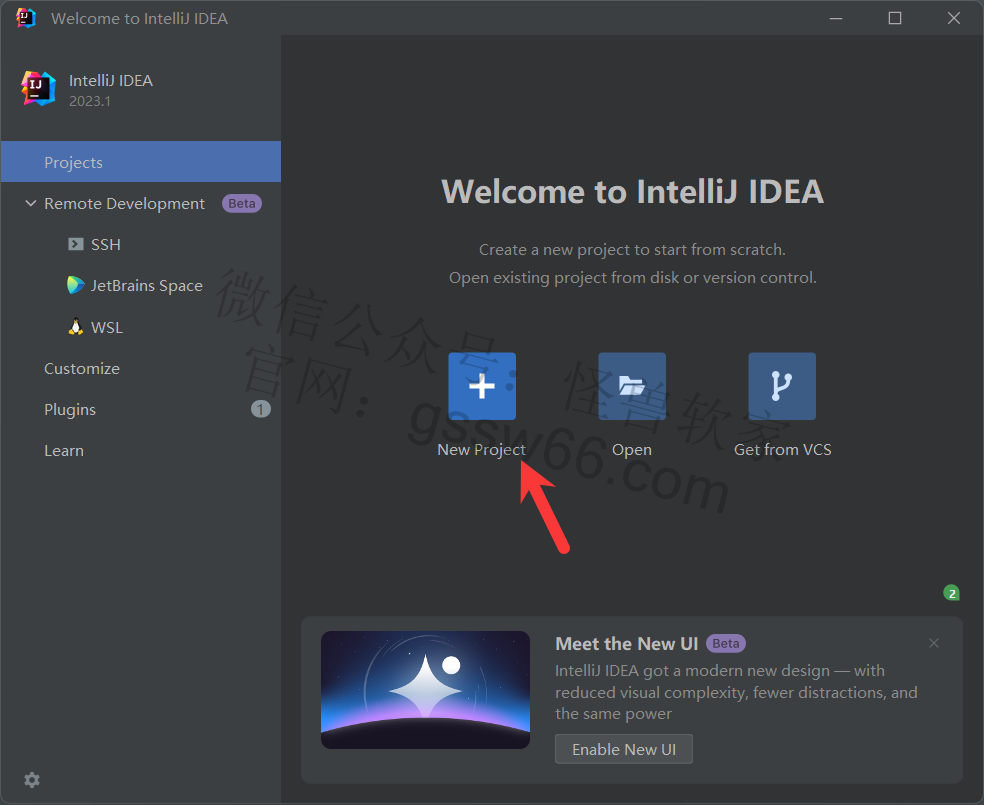Click the New UI promotional thumbnail

(425, 690)
